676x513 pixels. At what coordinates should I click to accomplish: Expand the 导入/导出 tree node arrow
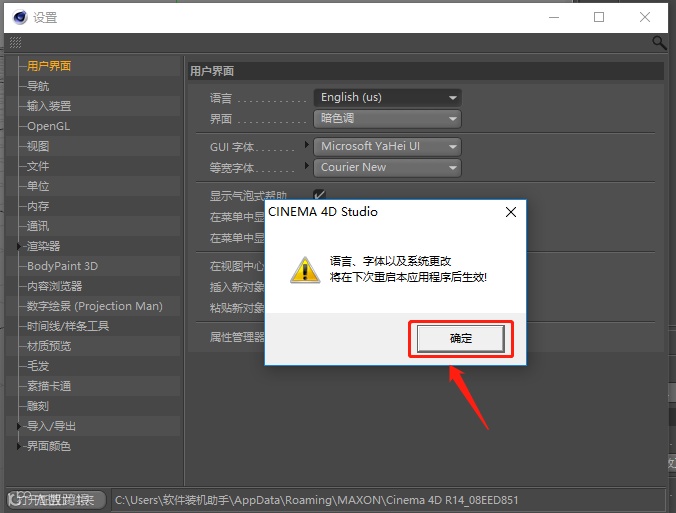tap(19, 426)
